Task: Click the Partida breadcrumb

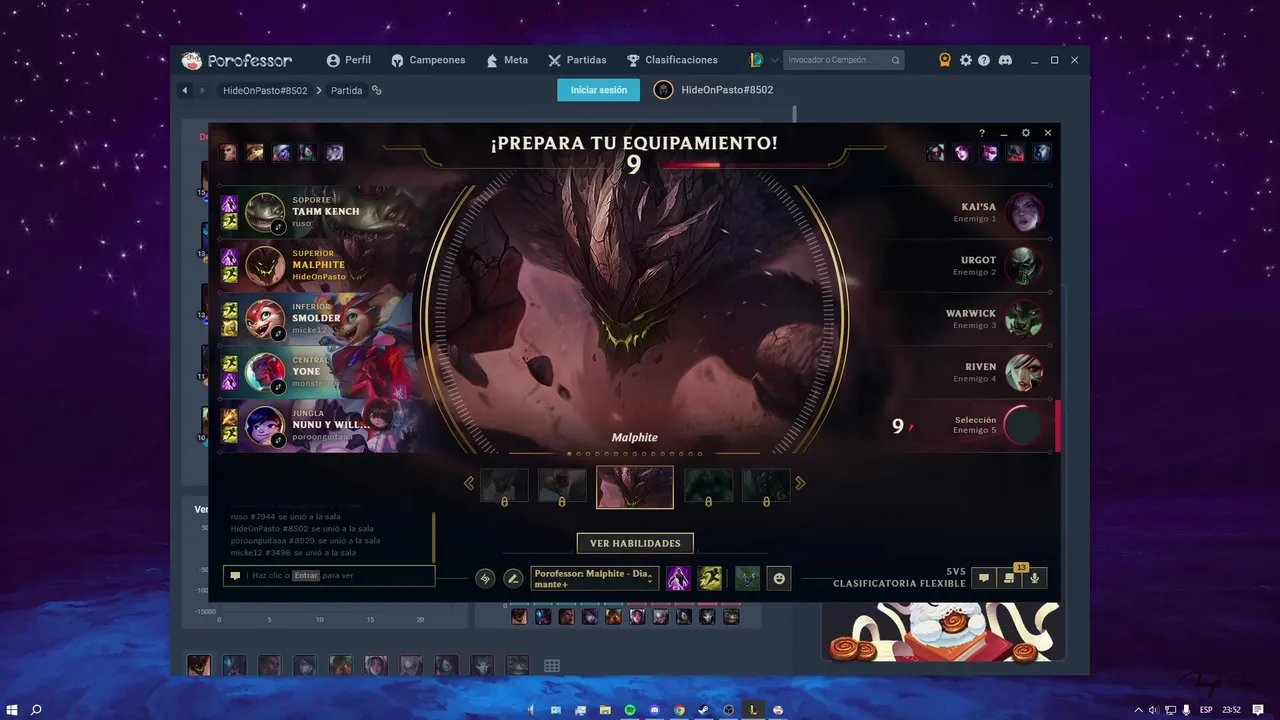Action: click(346, 90)
